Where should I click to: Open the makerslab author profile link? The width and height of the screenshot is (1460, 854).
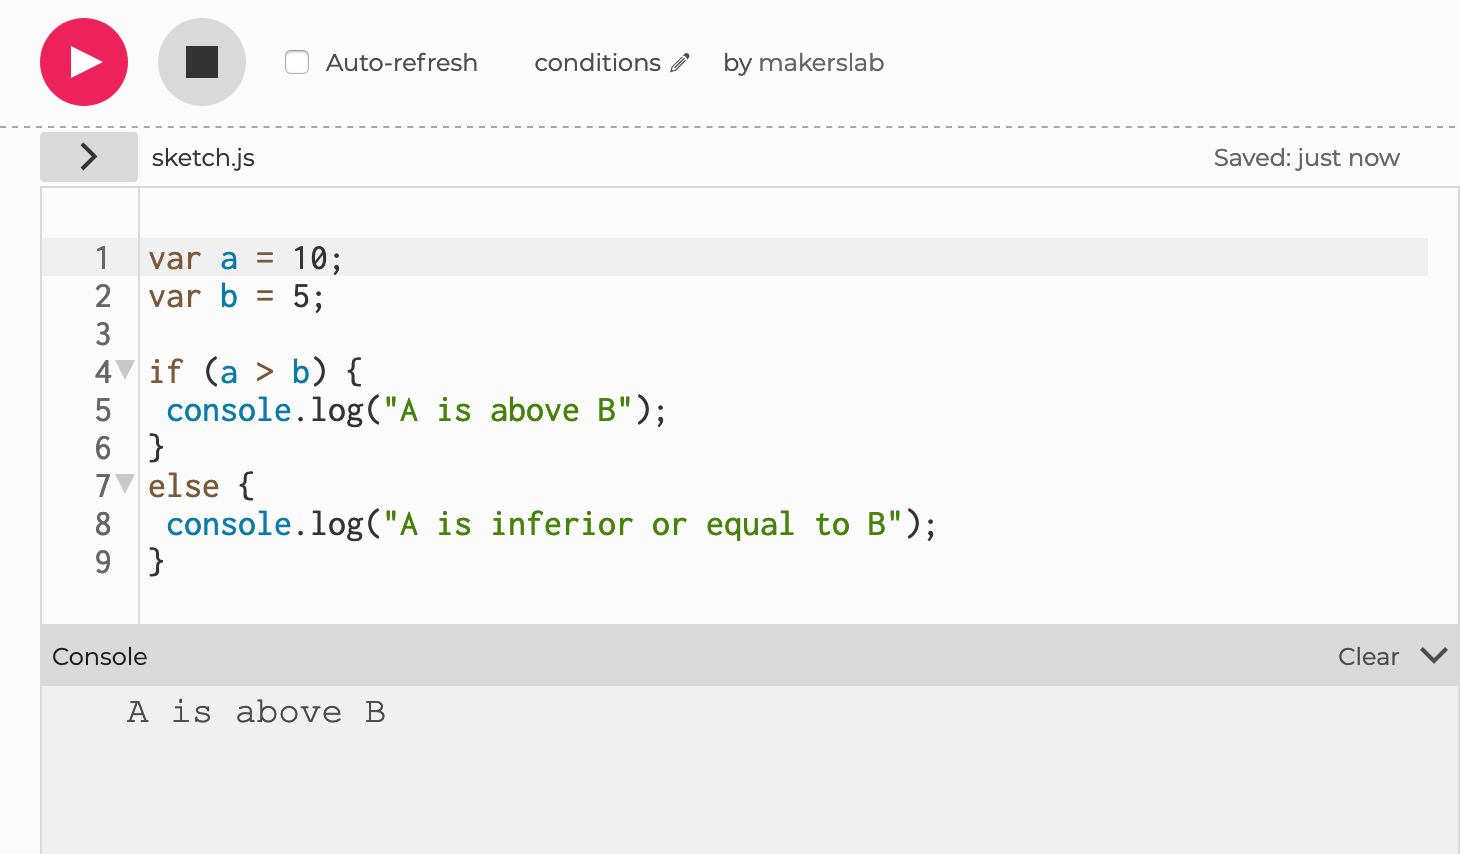[820, 63]
